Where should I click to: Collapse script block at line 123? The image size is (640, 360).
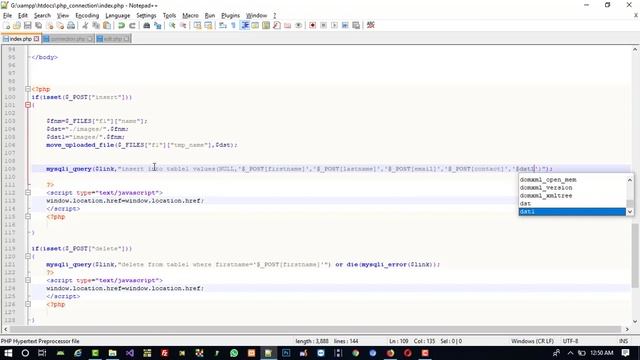(28, 280)
